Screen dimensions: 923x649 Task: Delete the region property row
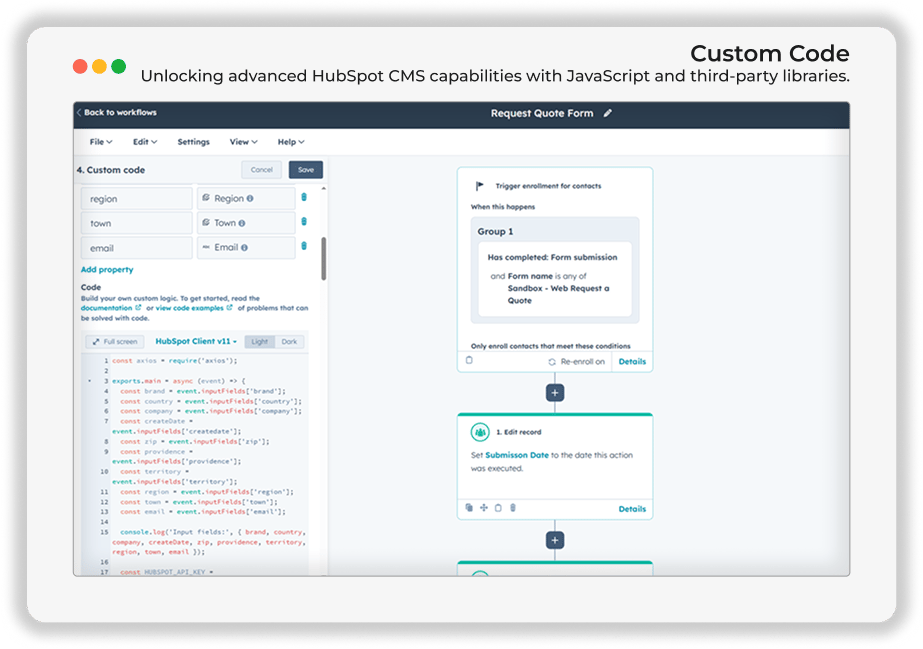point(304,197)
